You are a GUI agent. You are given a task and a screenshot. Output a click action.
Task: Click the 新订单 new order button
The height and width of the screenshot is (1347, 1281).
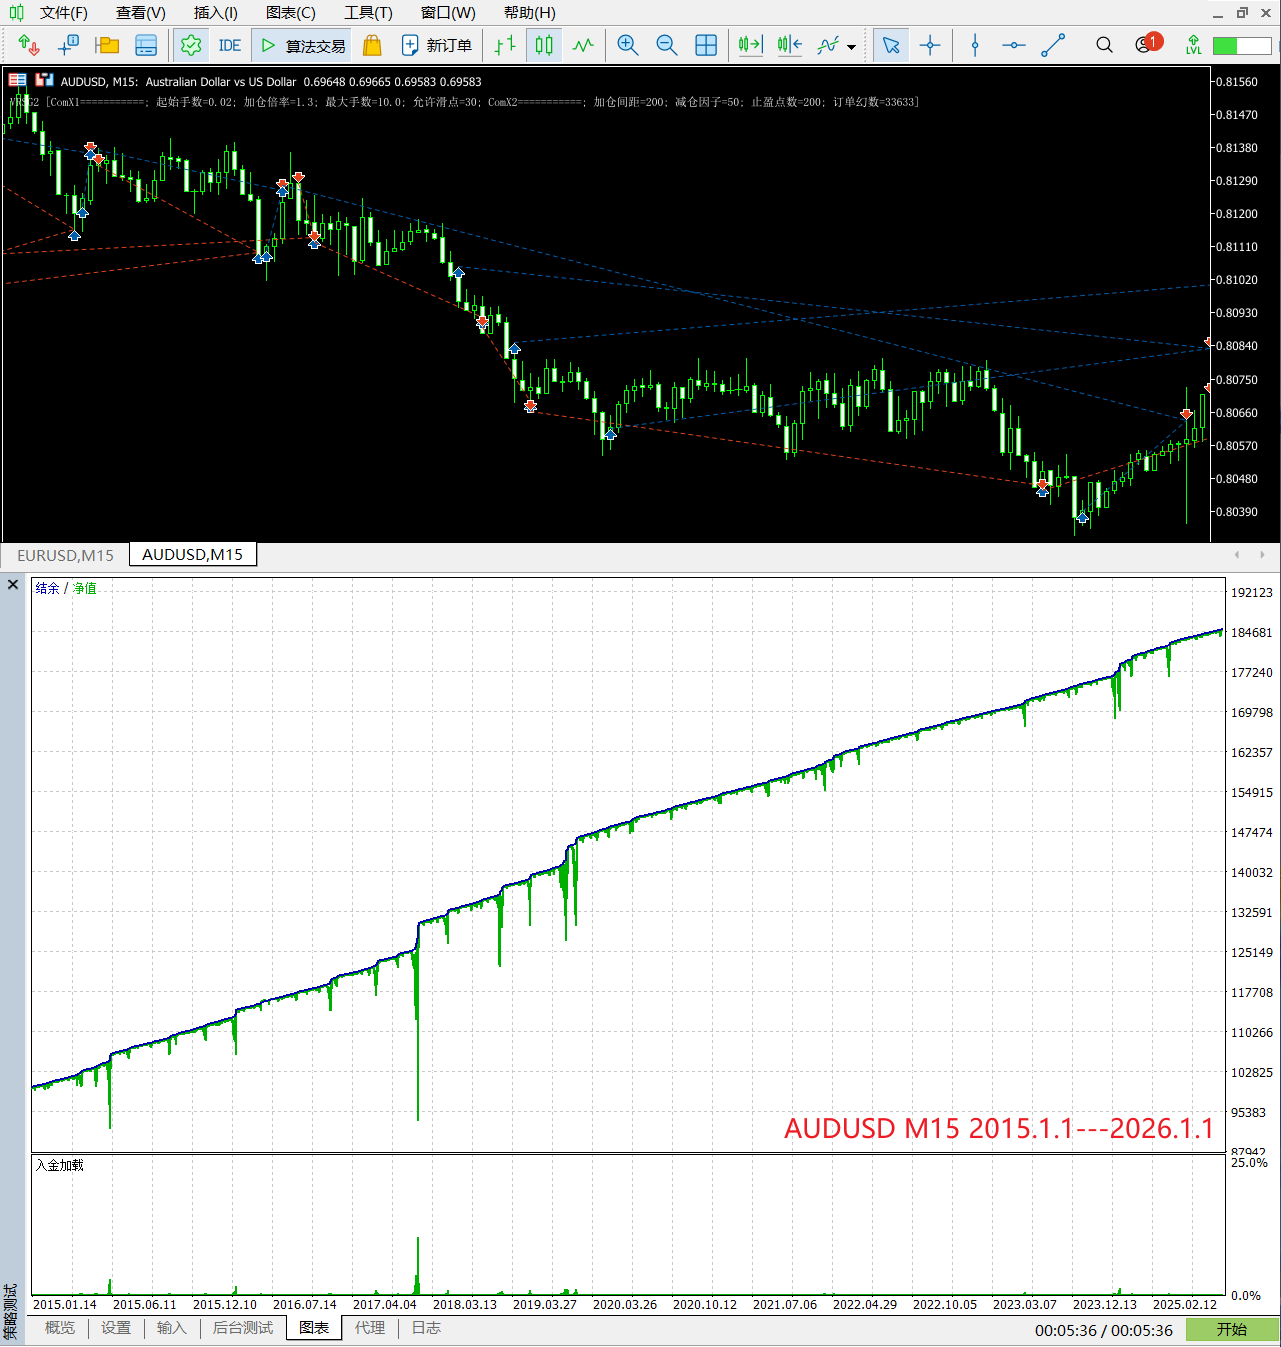[x=437, y=46]
